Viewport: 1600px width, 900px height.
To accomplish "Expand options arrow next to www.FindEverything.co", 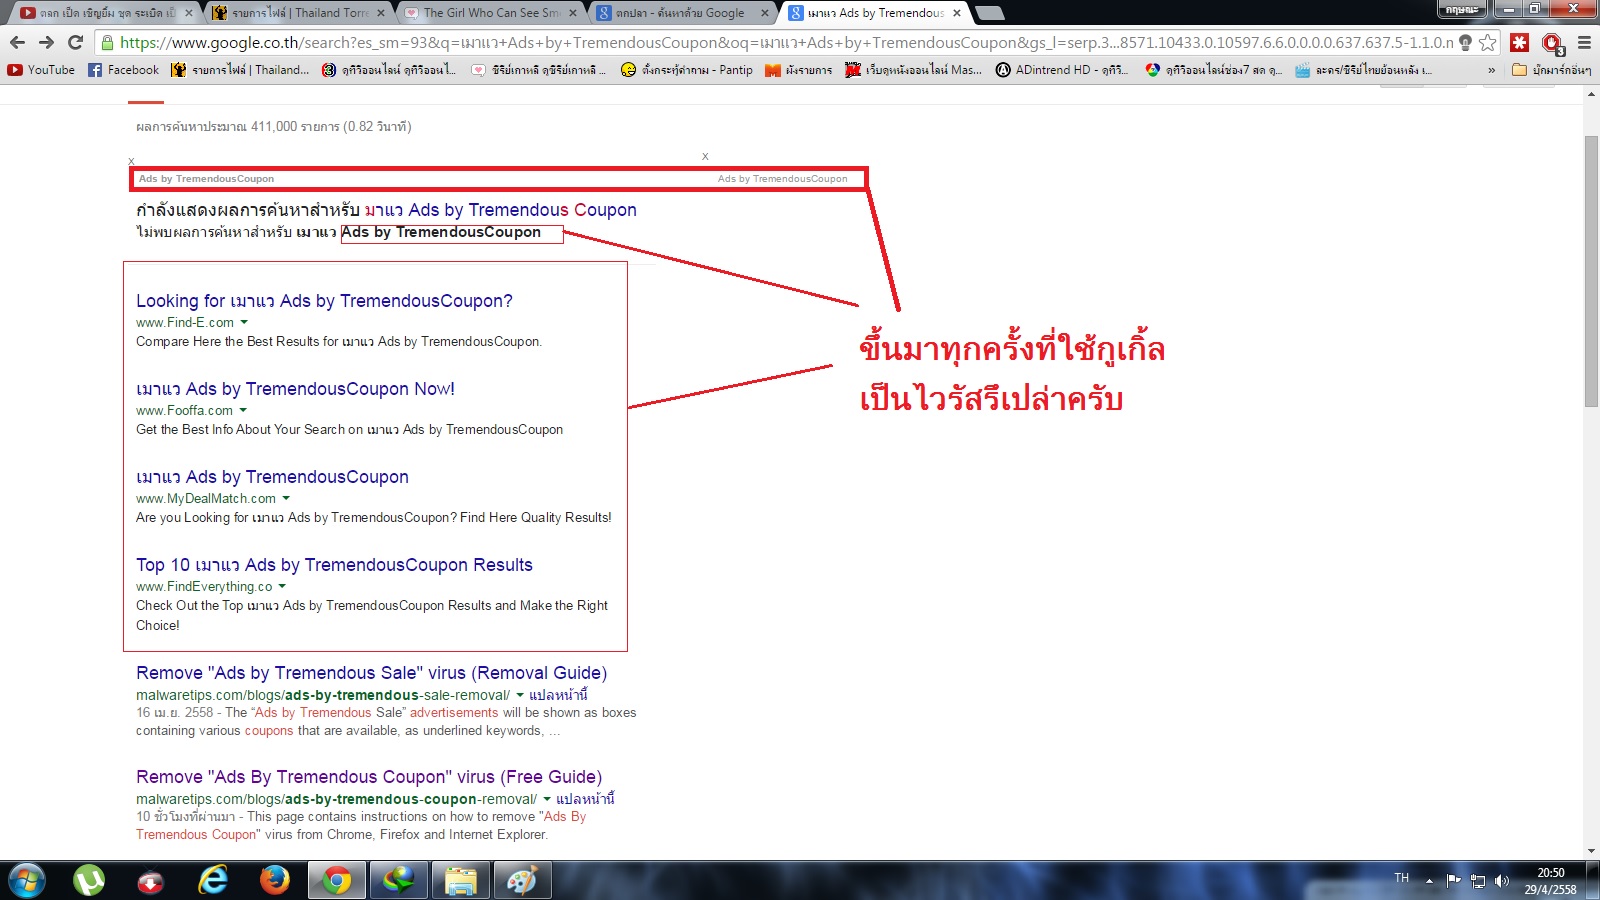I will [282, 587].
